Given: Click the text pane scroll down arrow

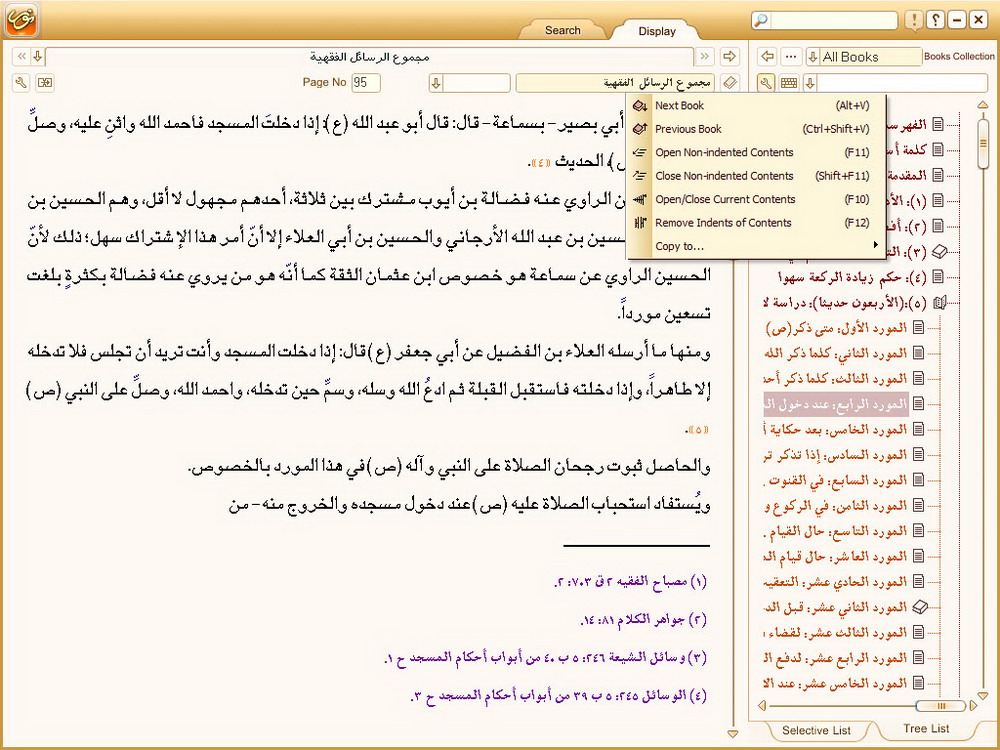Looking at the screenshot, I should coord(733,734).
